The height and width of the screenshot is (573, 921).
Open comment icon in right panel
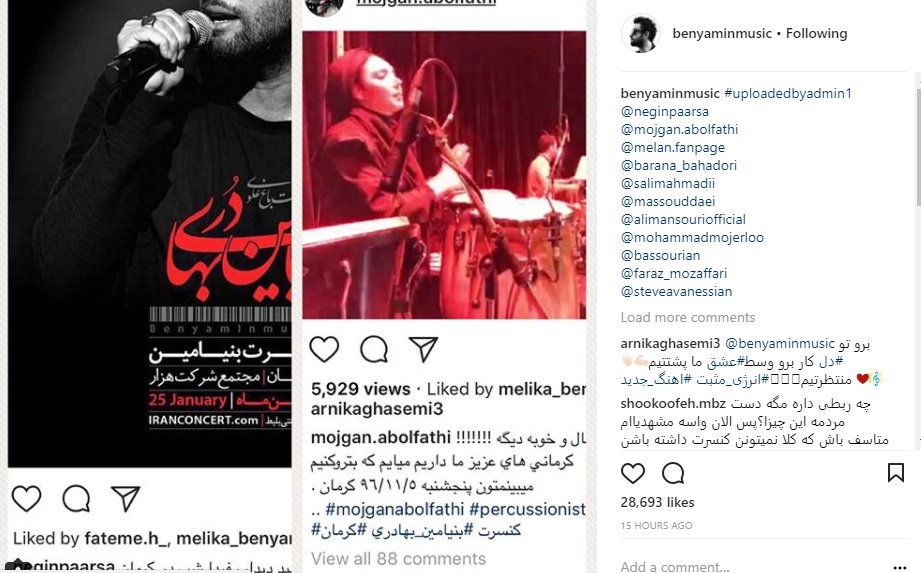tap(673, 473)
